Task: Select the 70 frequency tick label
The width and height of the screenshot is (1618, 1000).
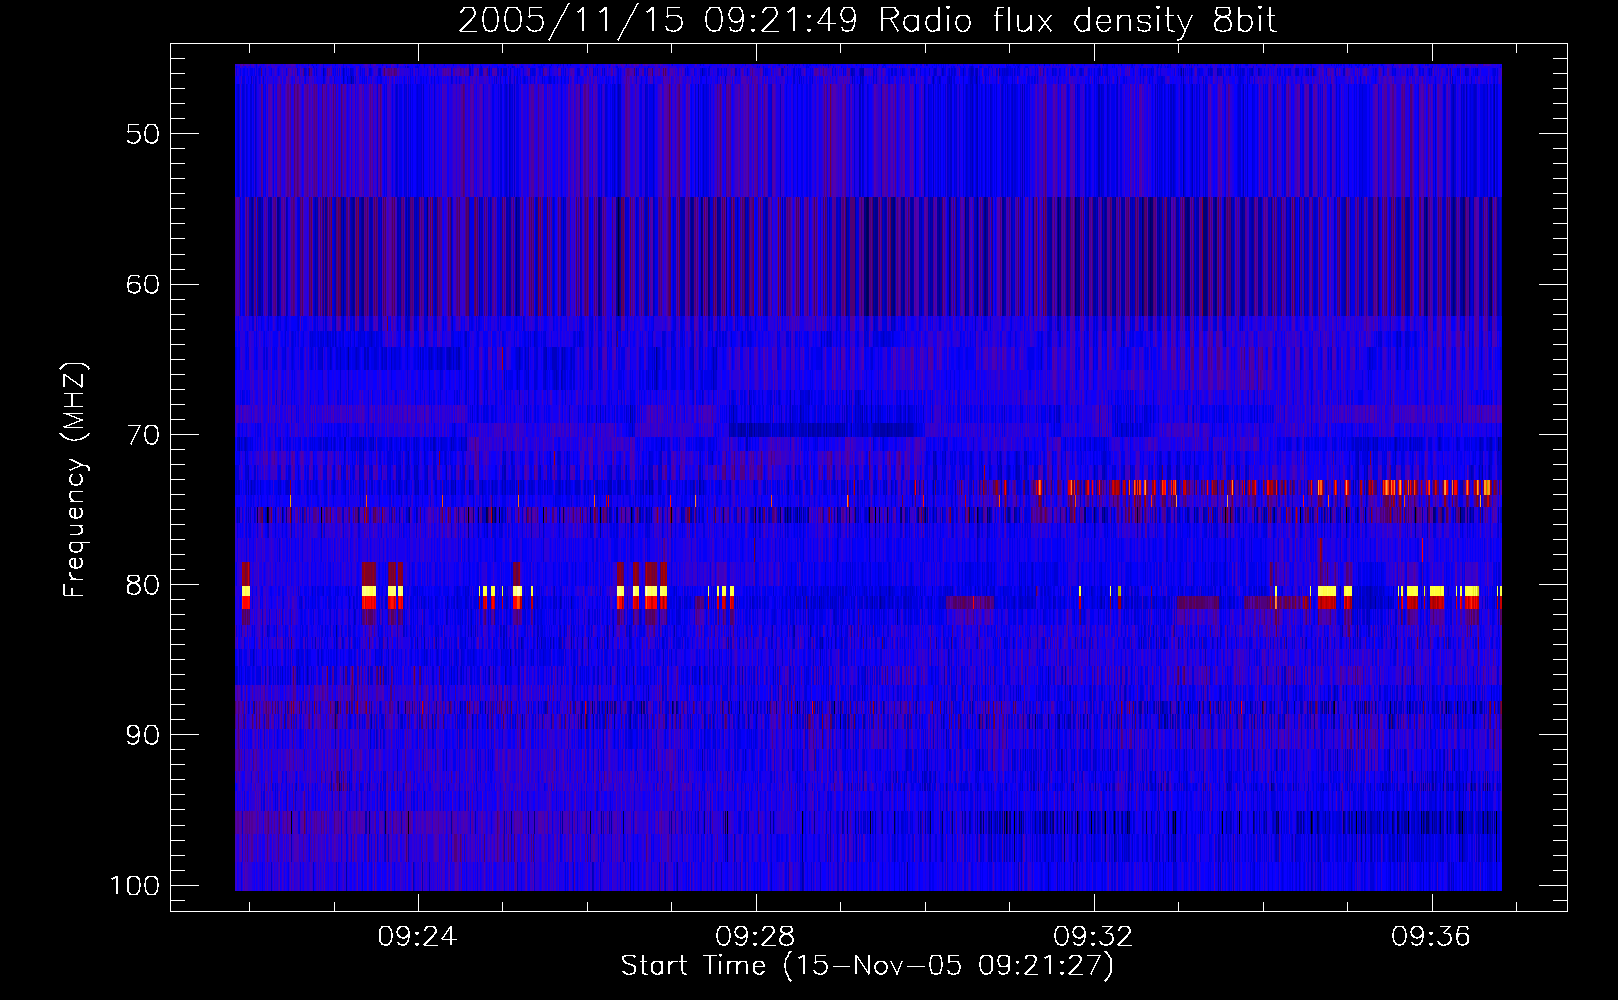Action: (x=143, y=435)
